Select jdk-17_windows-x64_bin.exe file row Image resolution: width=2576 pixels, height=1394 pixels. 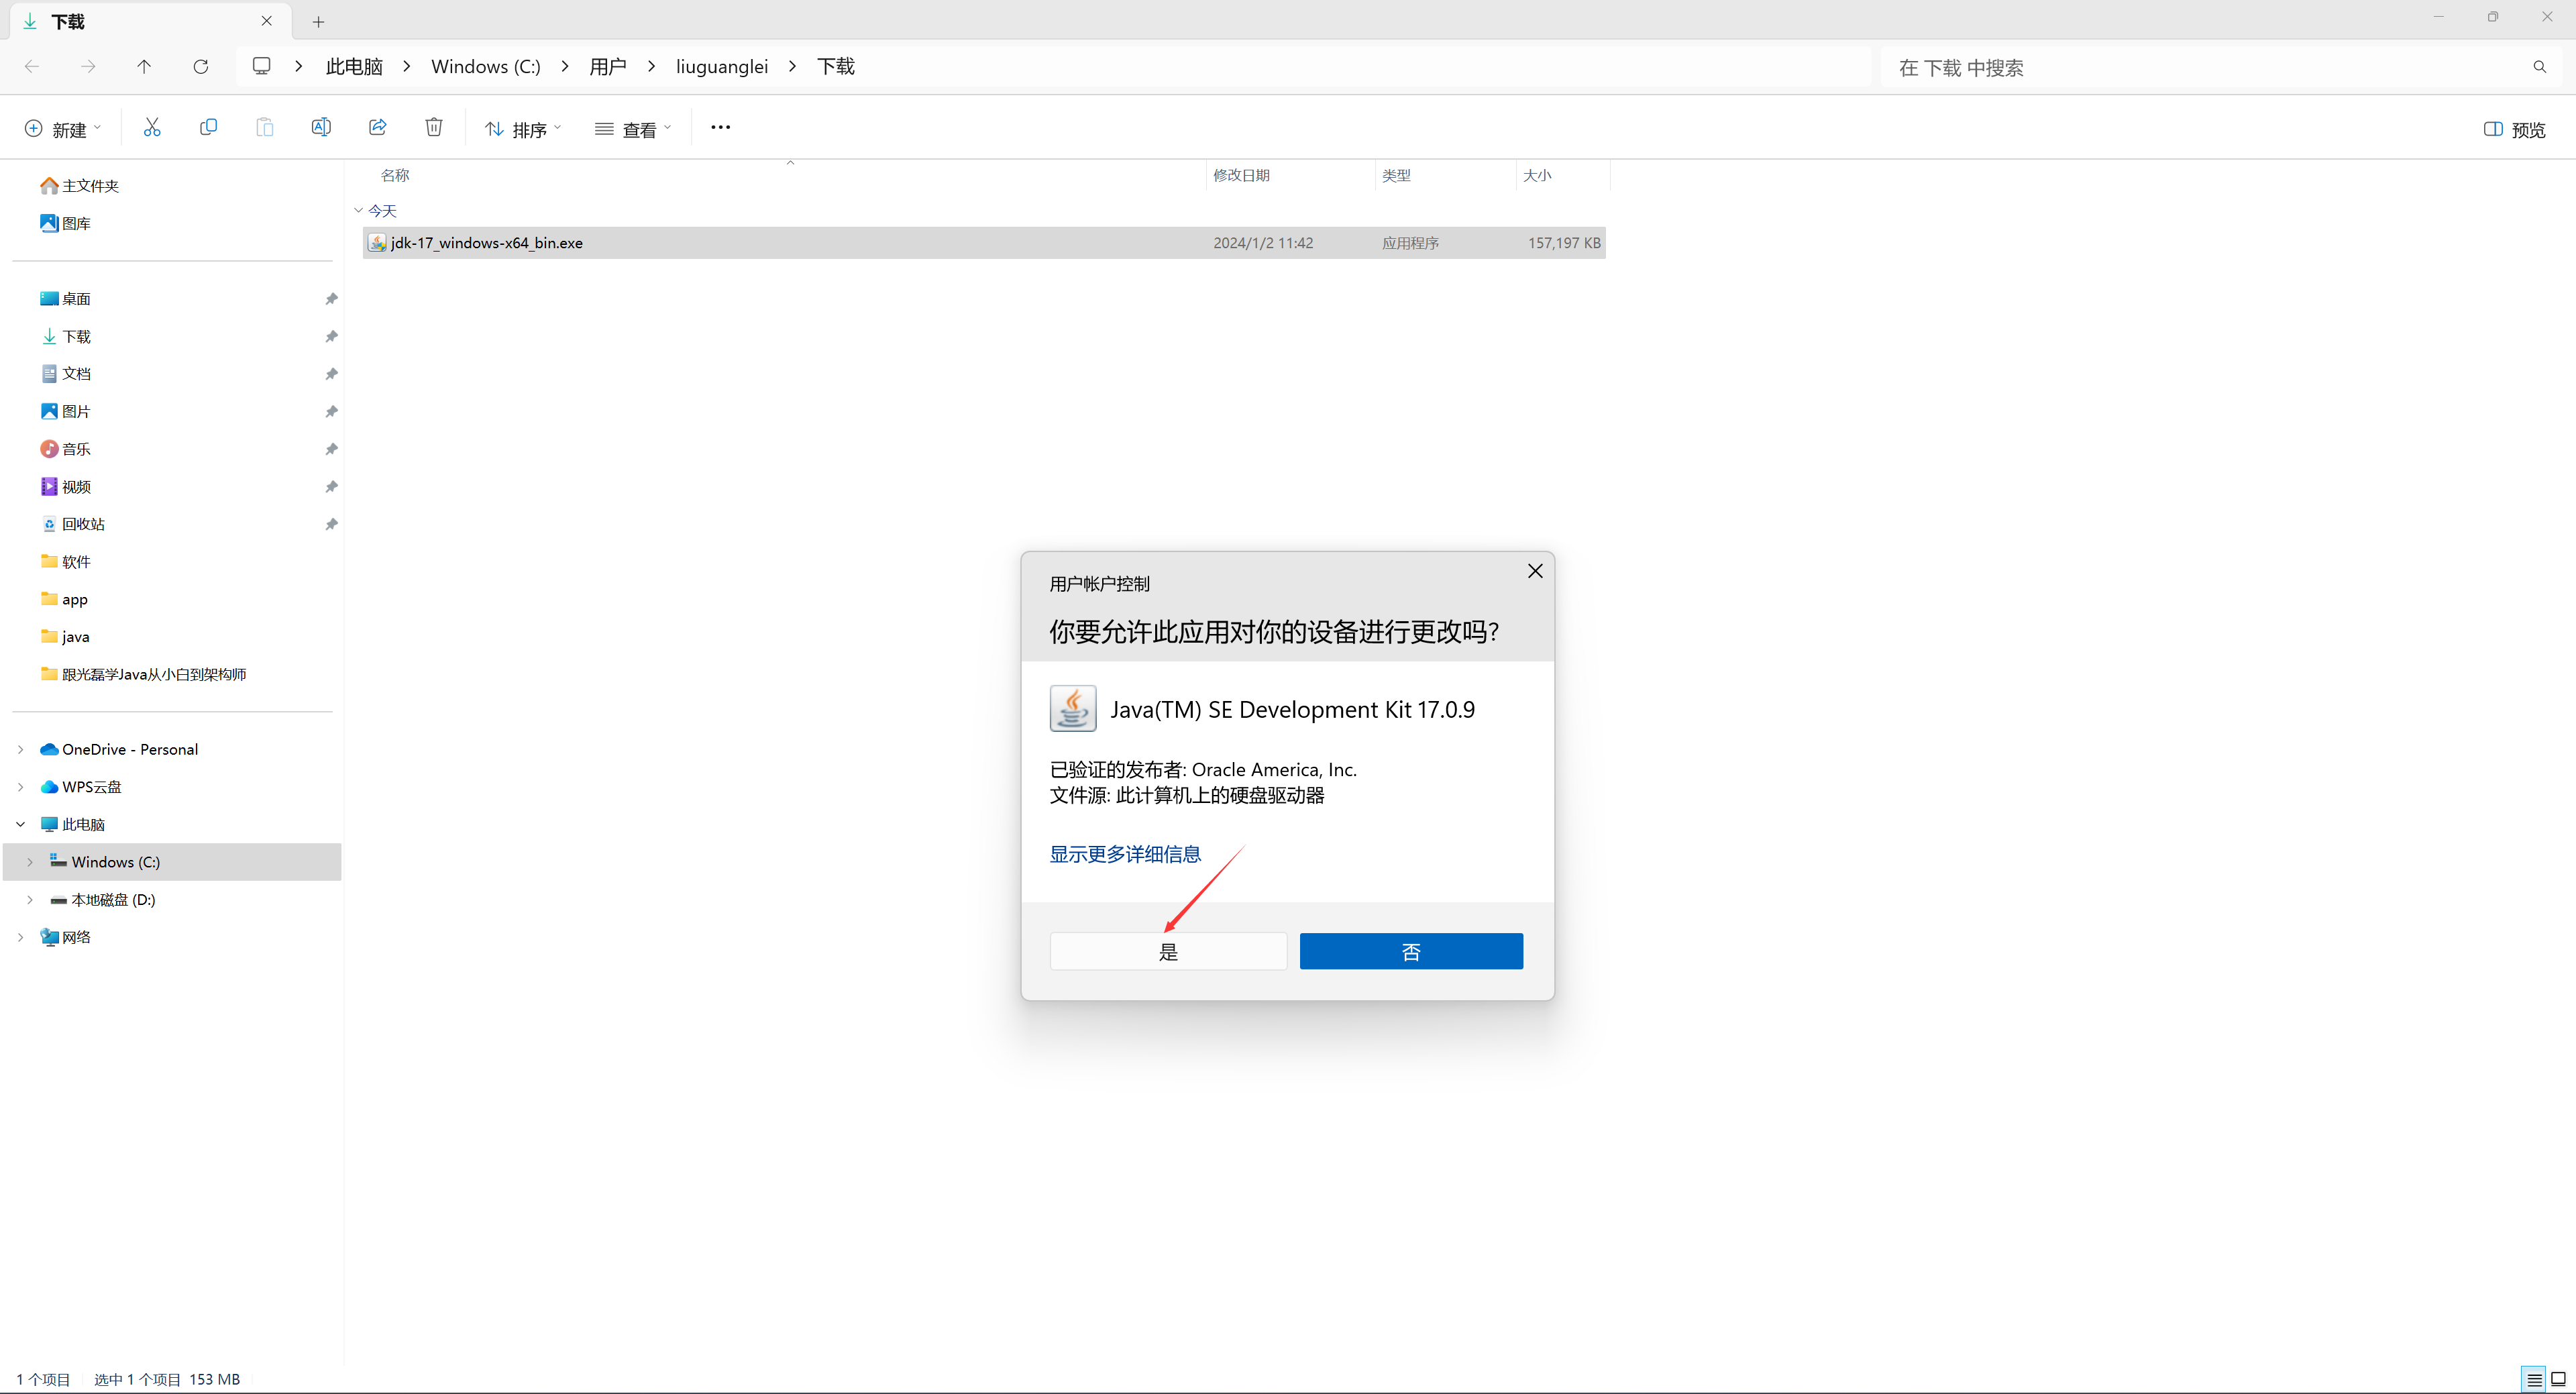tap(984, 243)
